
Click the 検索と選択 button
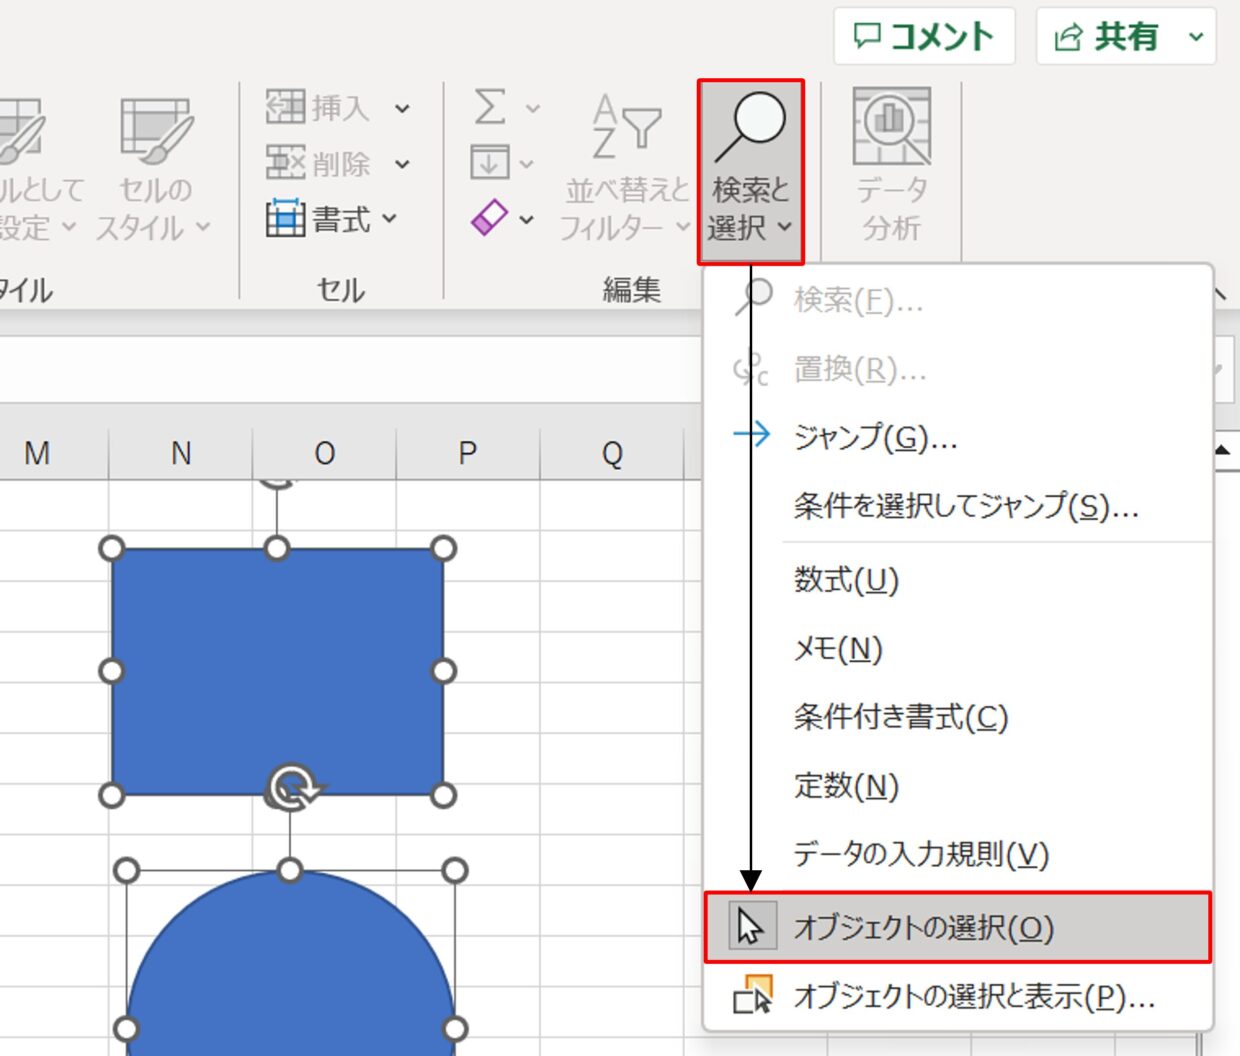pos(750,172)
